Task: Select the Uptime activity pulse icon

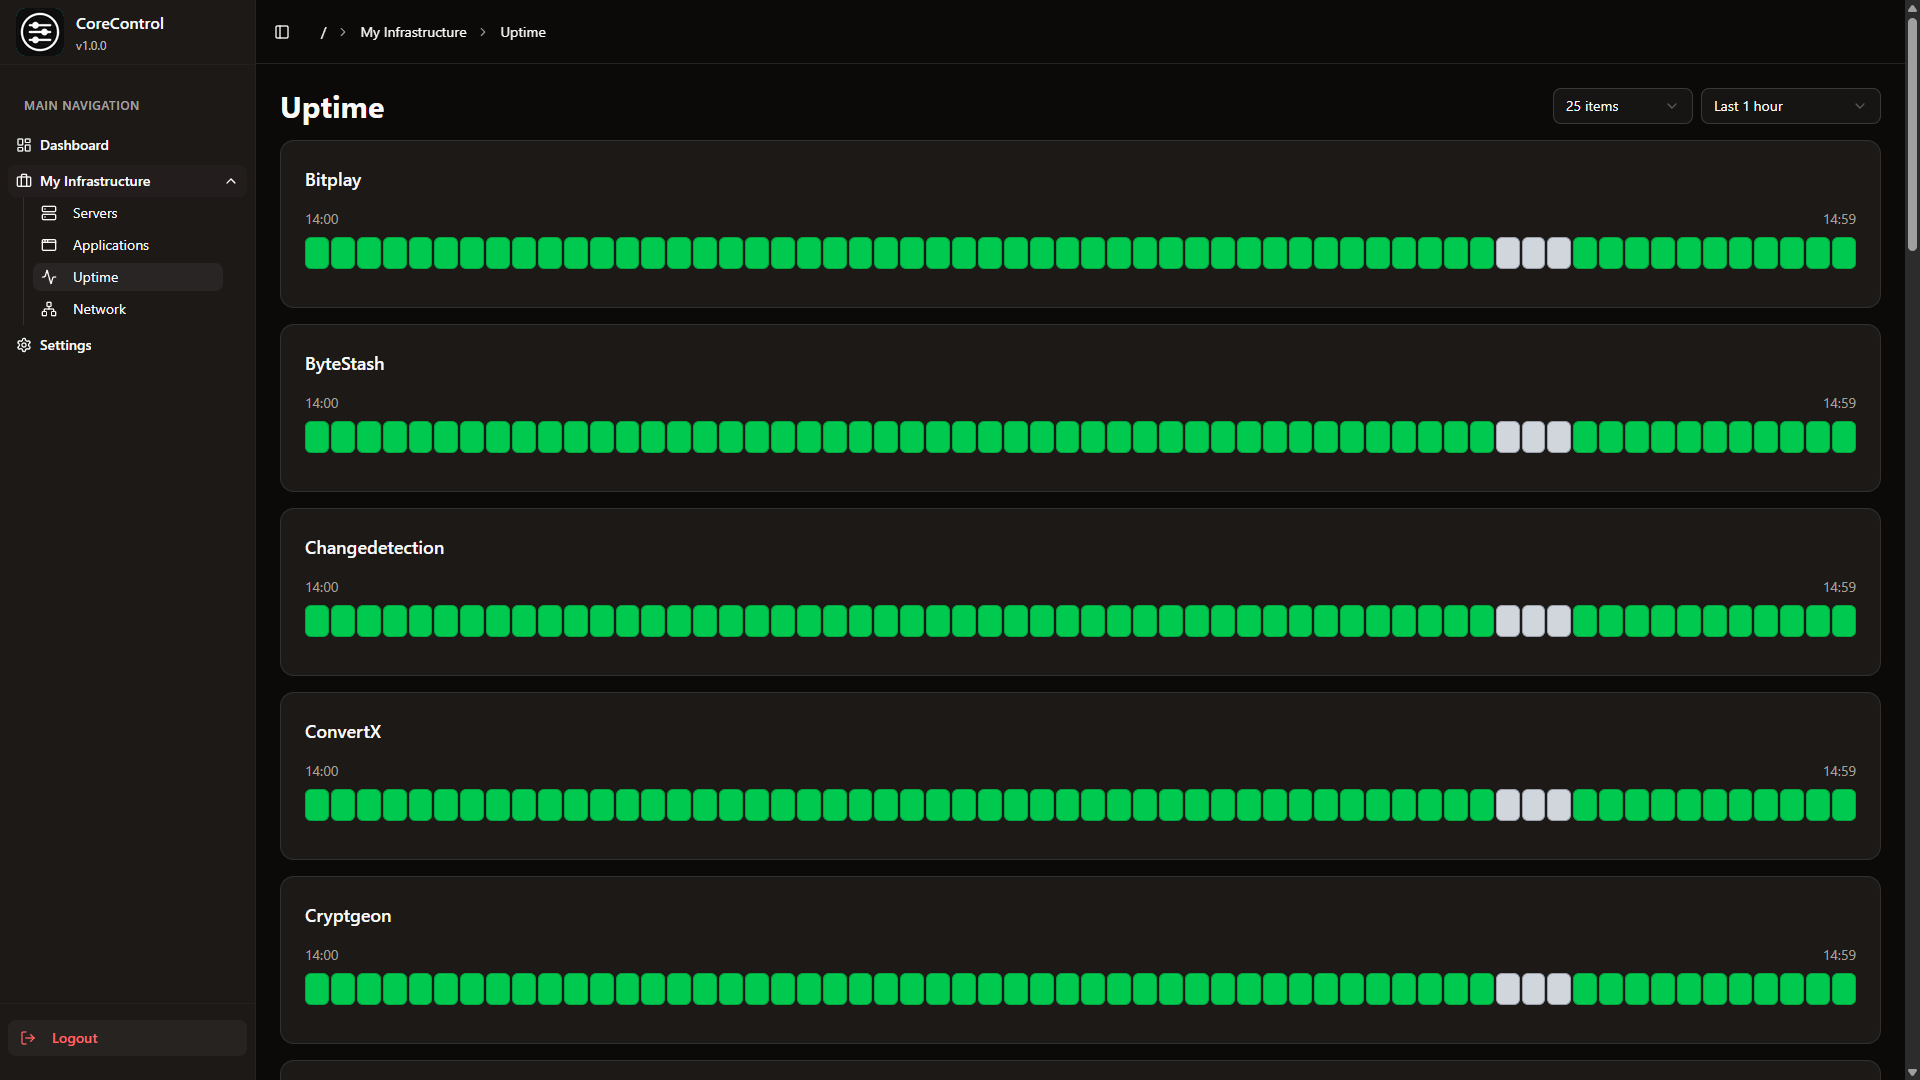Action: [x=50, y=277]
